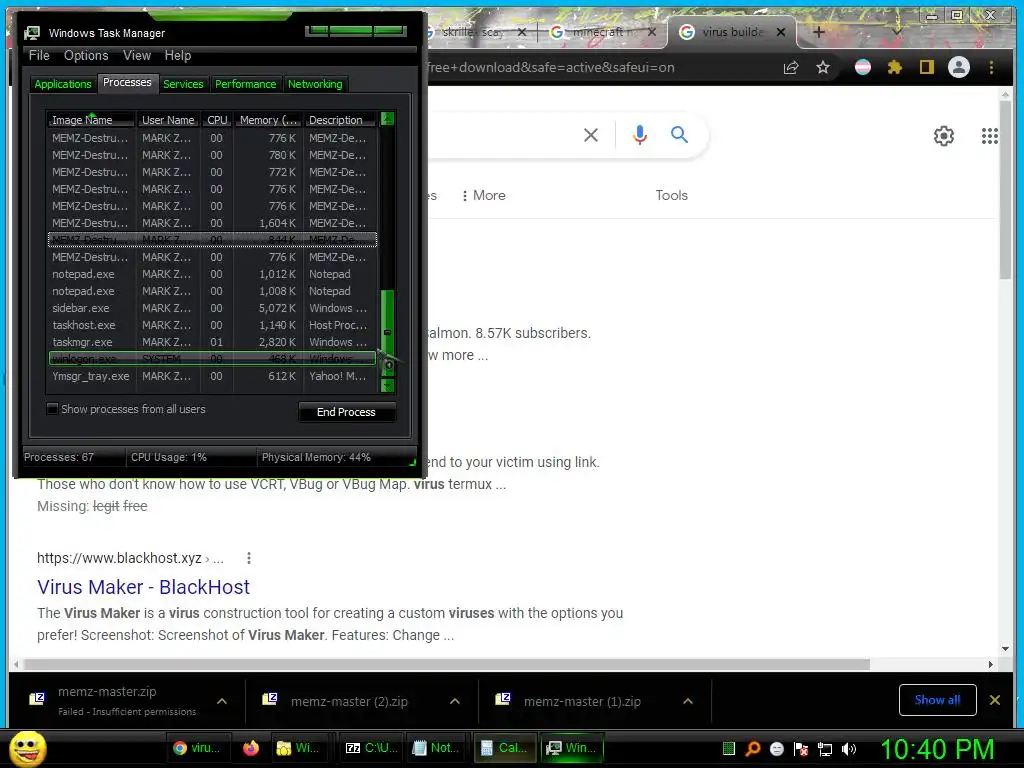Open the Calculator taskbar button

pos(504,748)
